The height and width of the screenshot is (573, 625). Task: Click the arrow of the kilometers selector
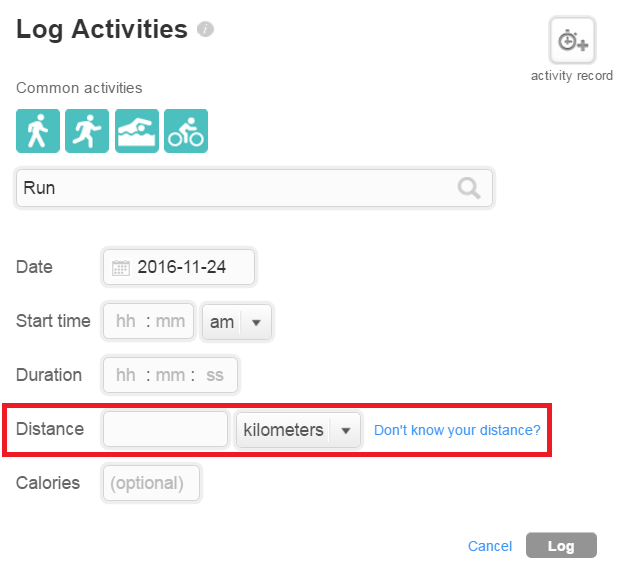click(x=346, y=430)
